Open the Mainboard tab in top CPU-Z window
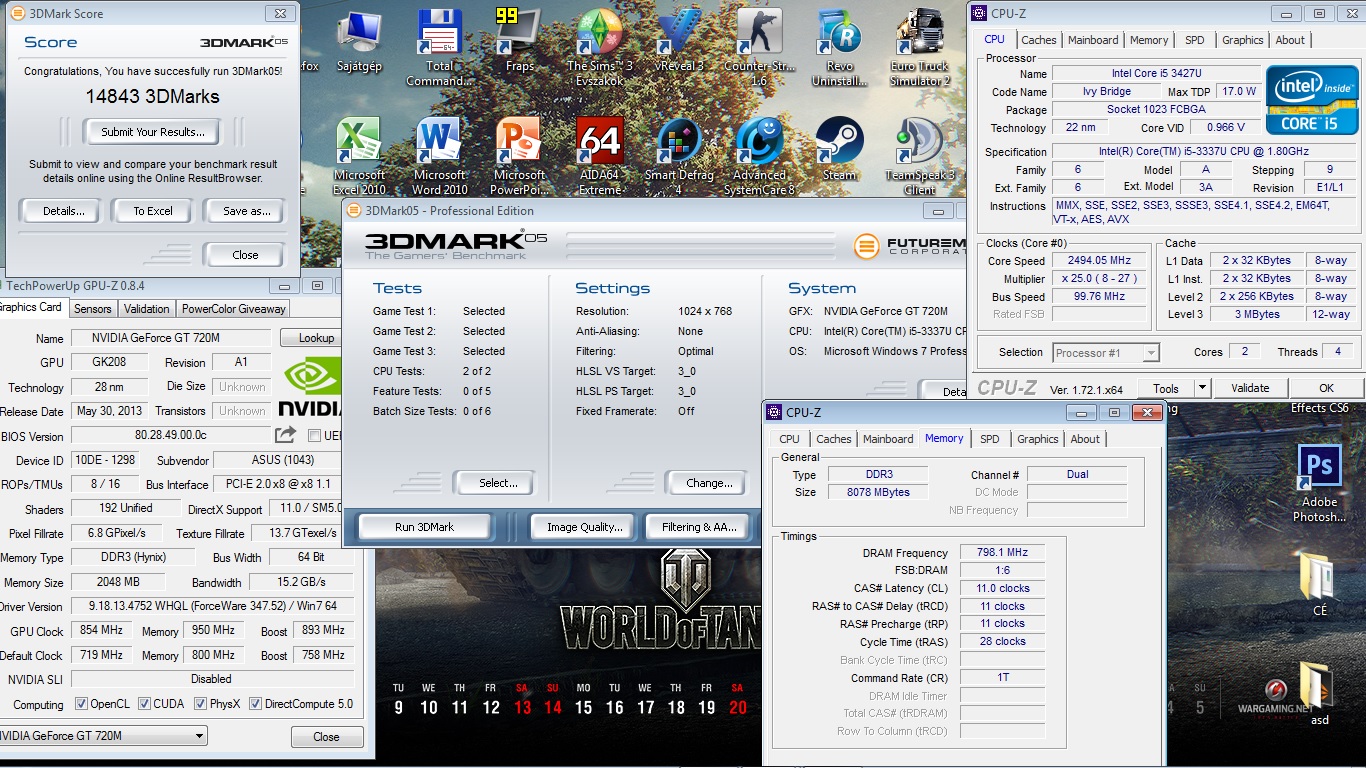 point(1093,40)
